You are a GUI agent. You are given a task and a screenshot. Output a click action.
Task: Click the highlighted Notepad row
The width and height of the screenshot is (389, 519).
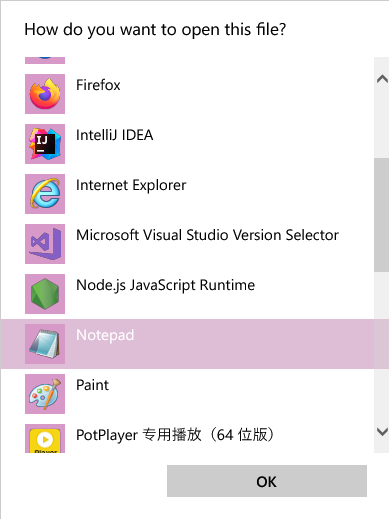[194, 344]
